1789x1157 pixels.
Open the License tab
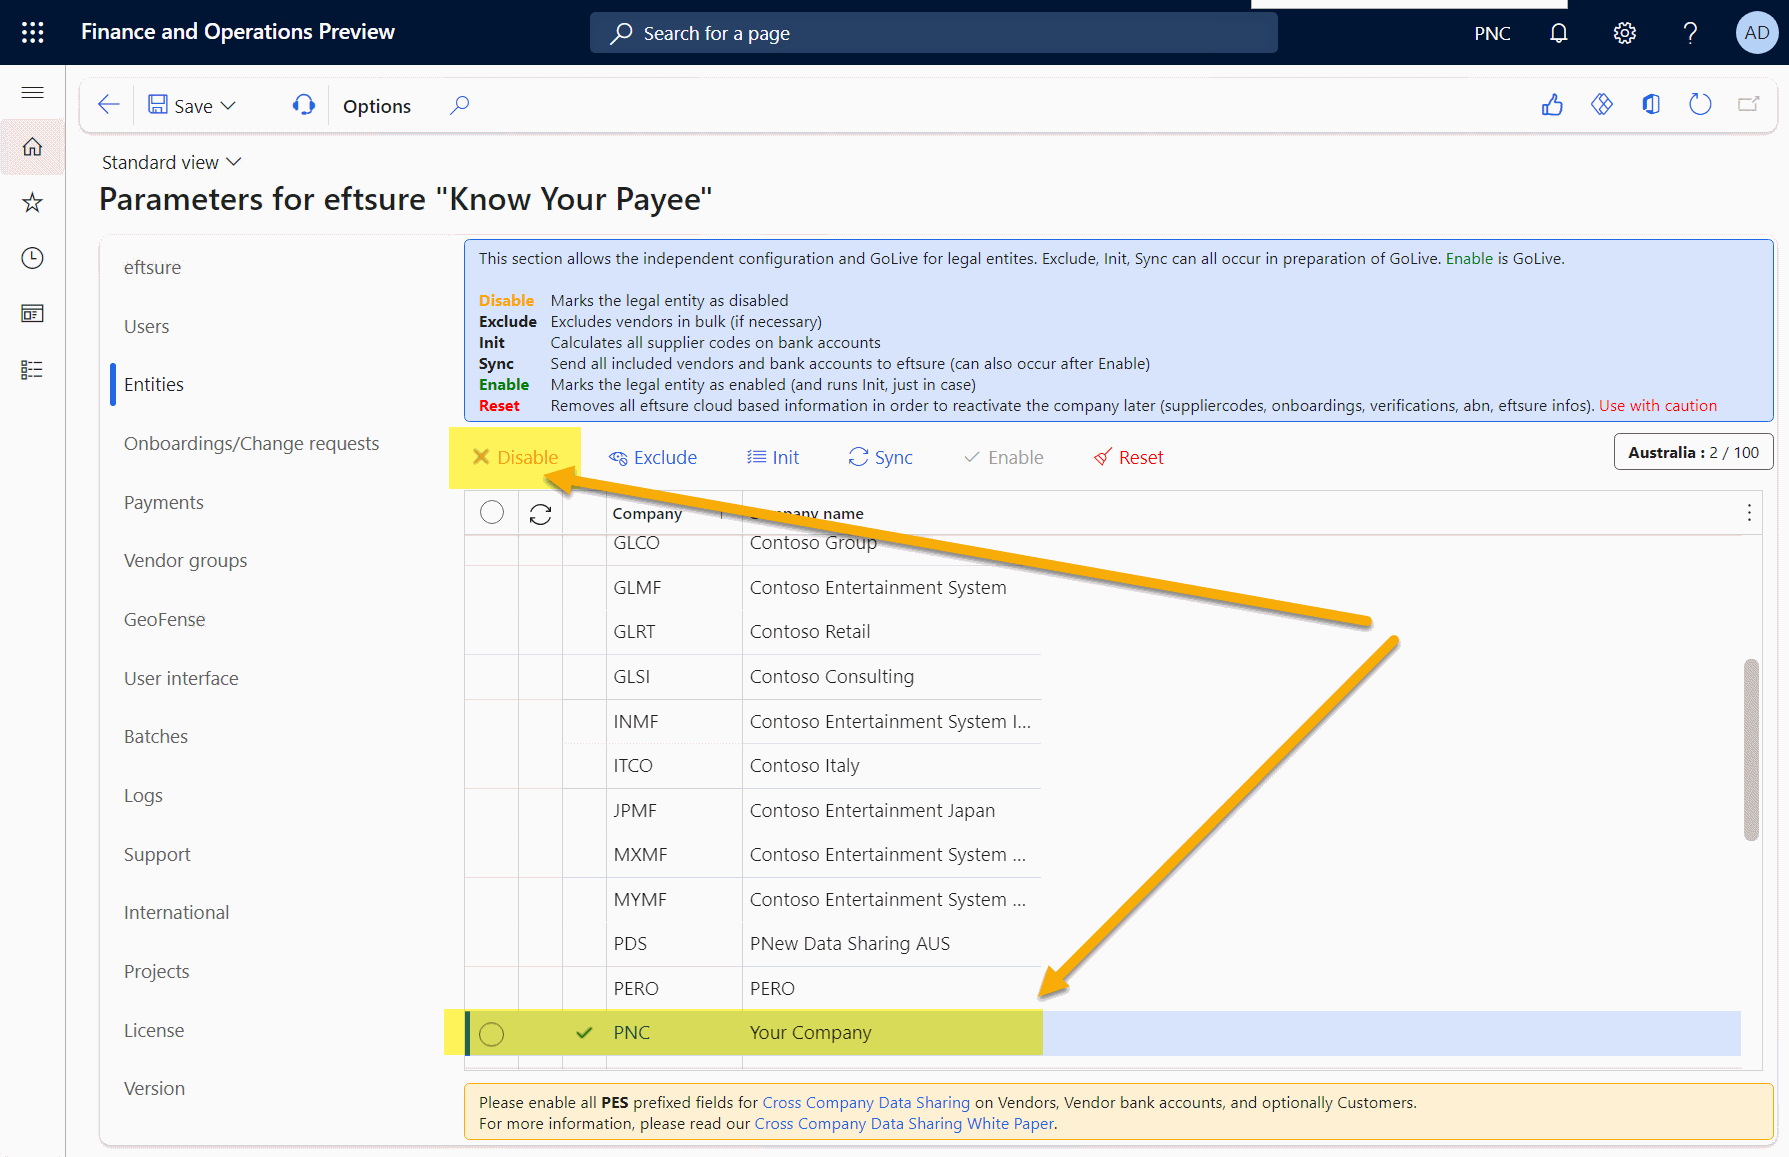pyautogui.click(x=154, y=1030)
